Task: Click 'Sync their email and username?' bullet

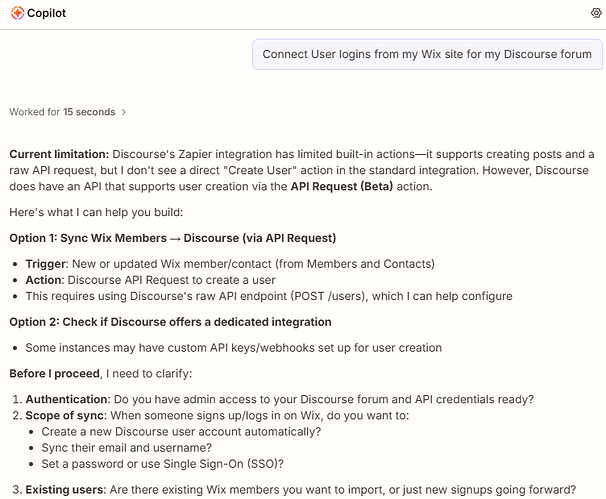Action: click(x=127, y=448)
